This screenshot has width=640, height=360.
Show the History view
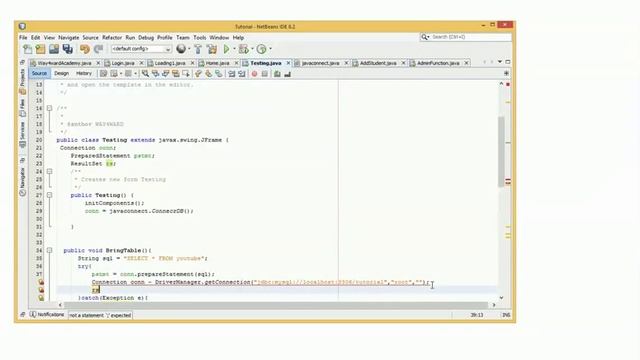[x=84, y=73]
